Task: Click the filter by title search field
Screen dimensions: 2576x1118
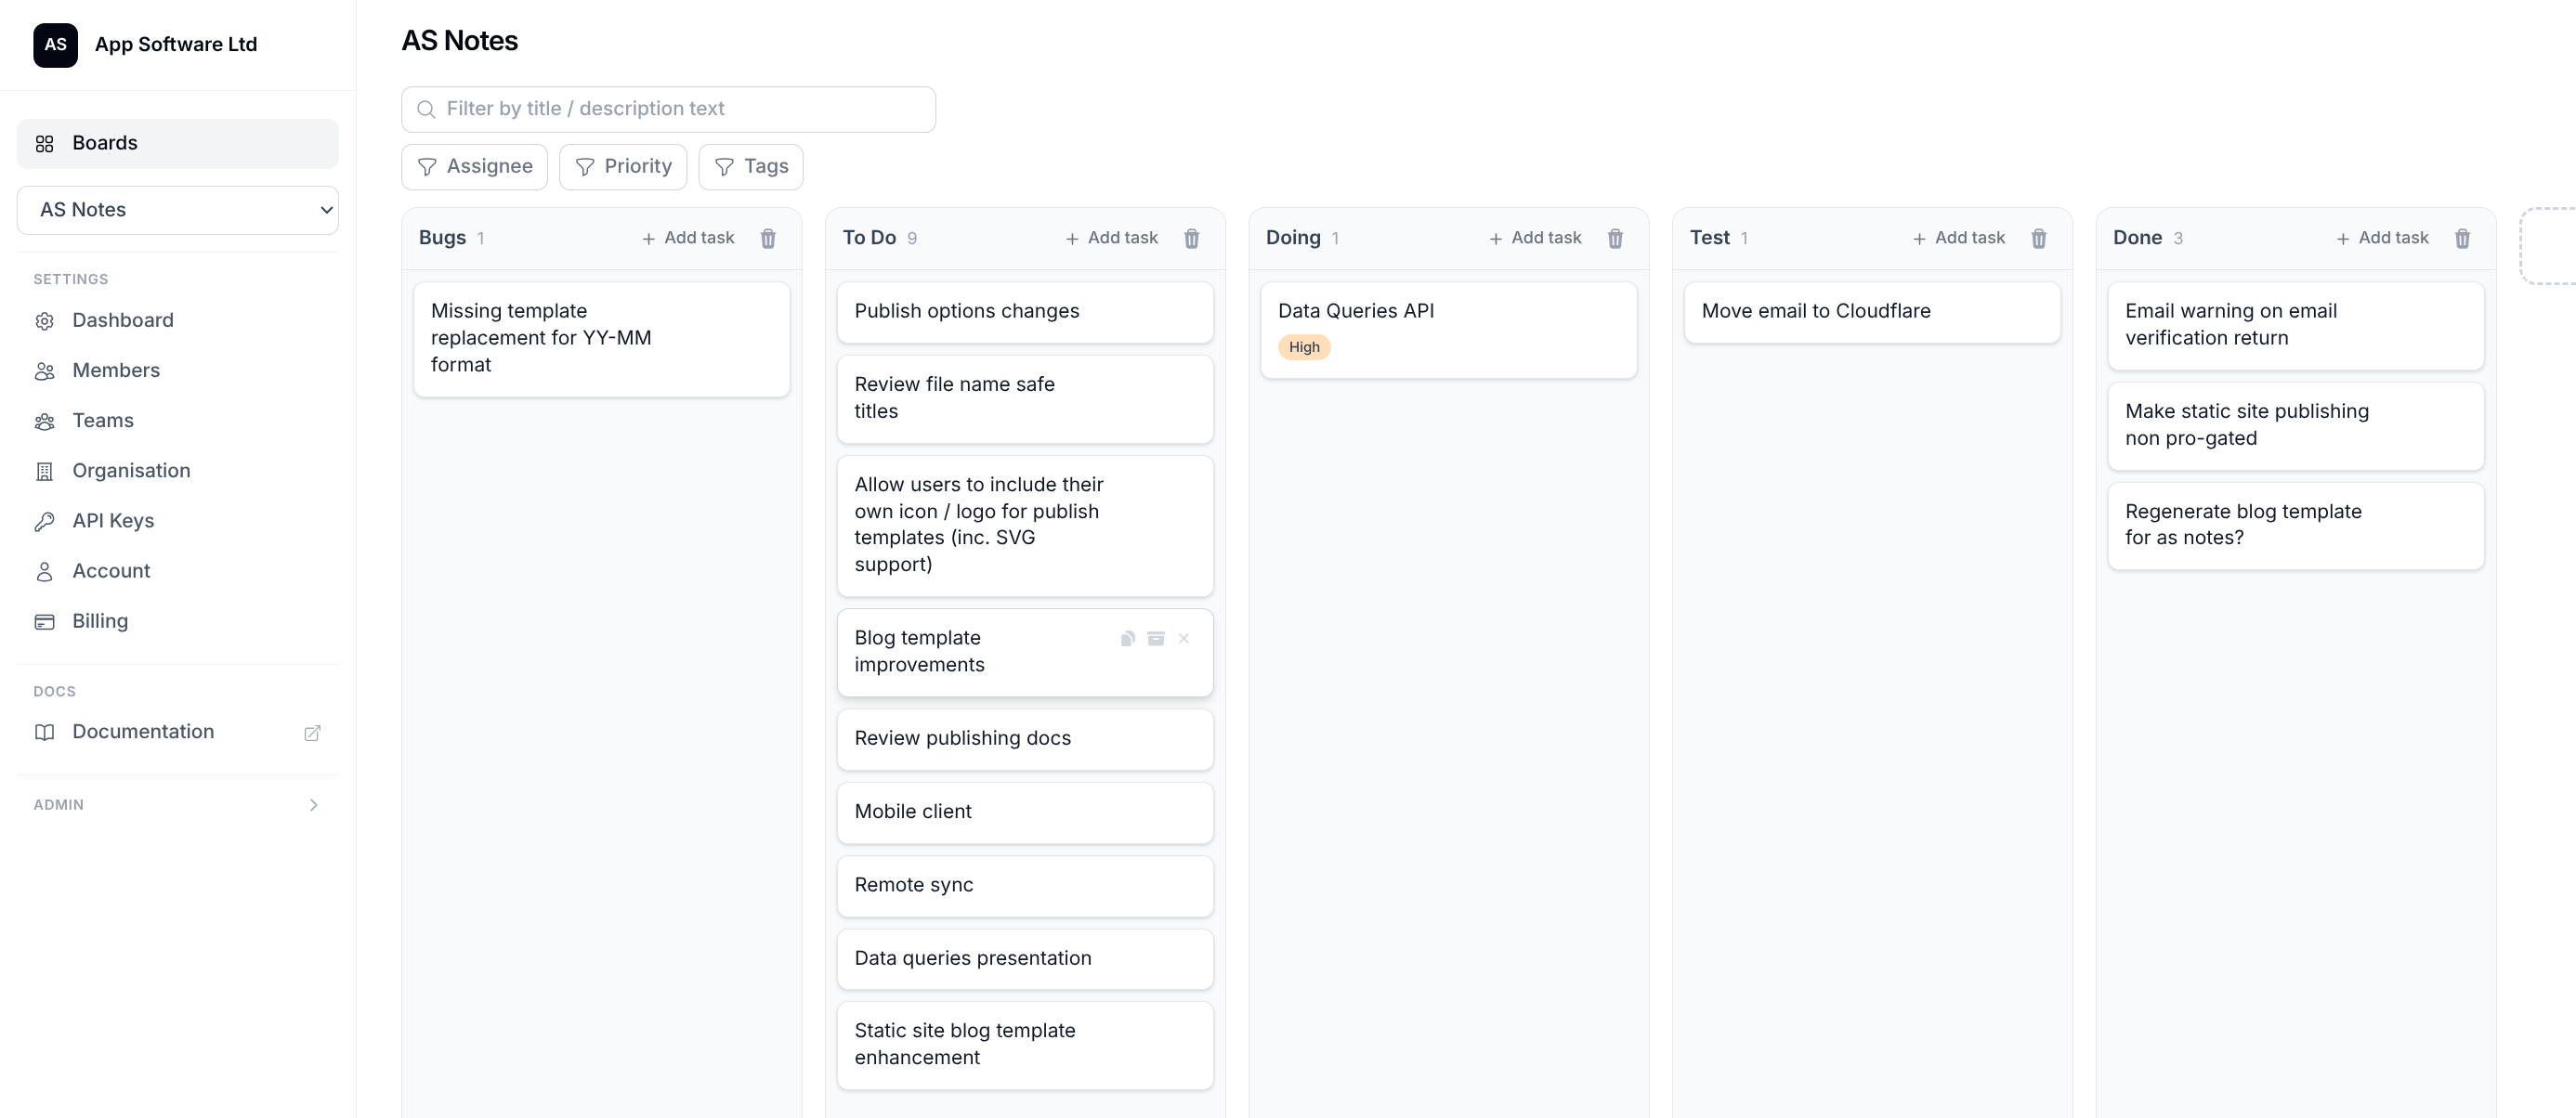Action: (x=668, y=109)
